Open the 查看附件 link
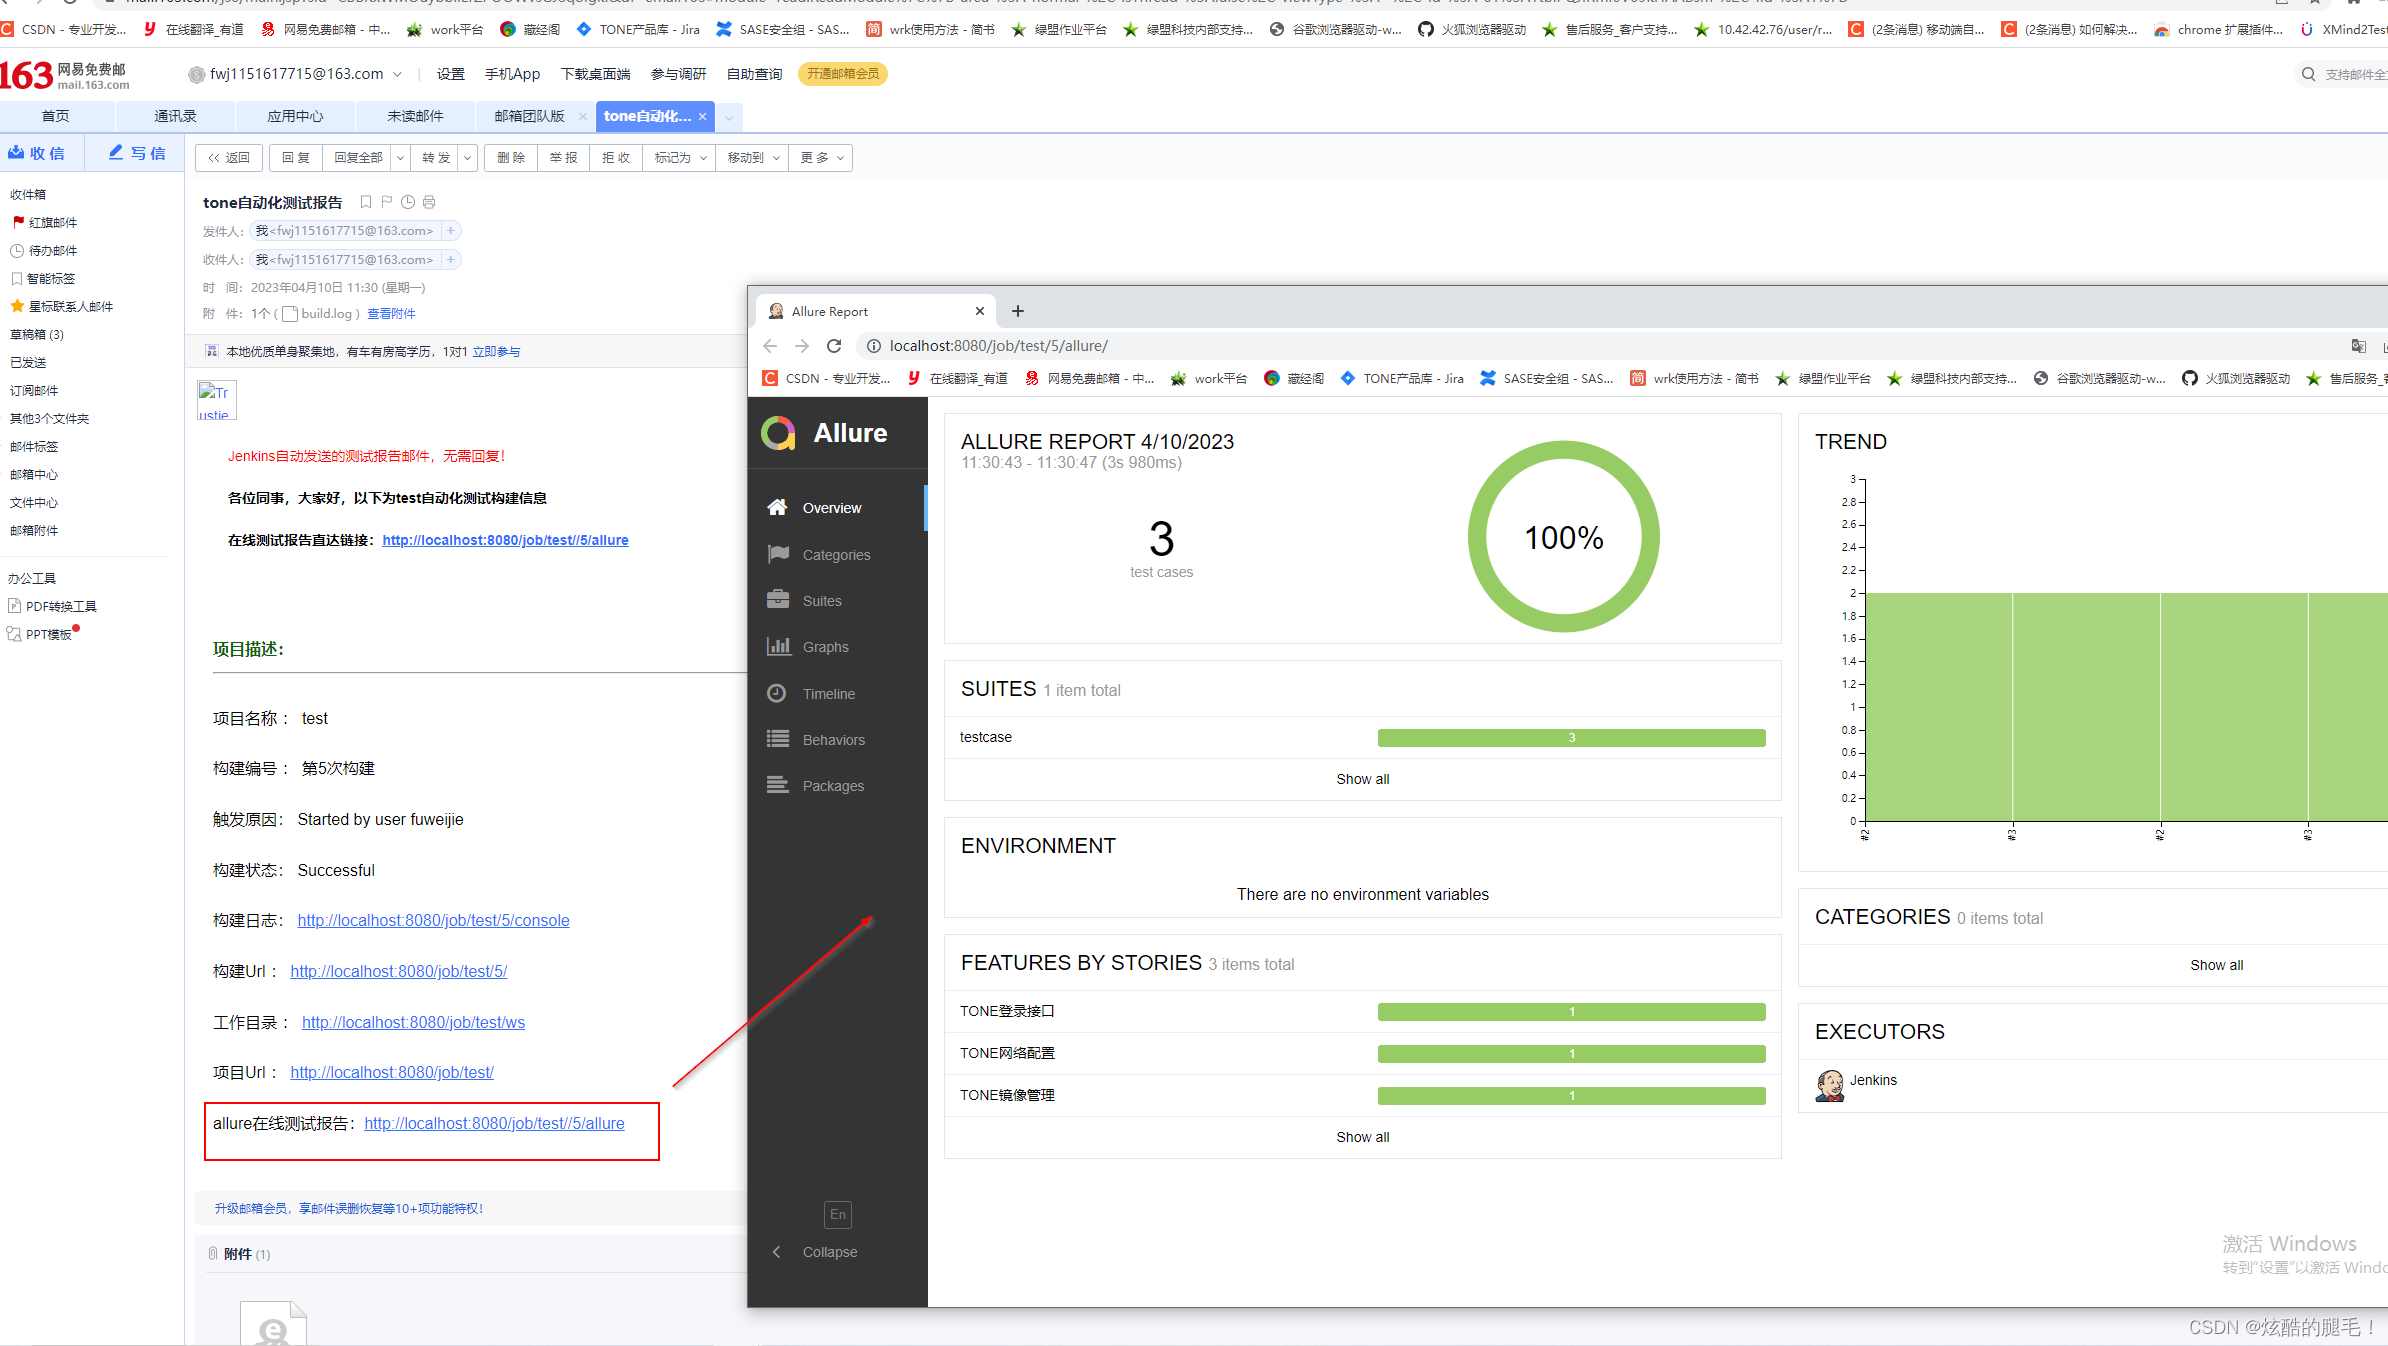The image size is (2388, 1346). (391, 314)
